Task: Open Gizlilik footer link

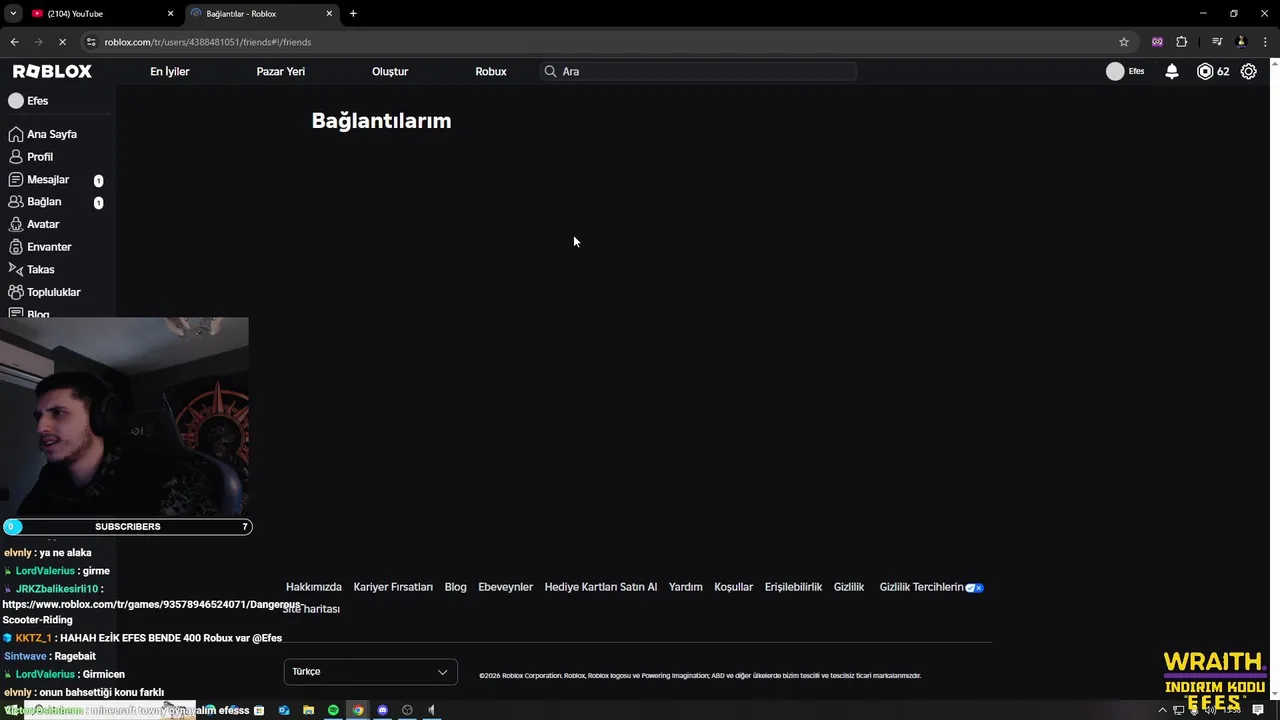Action: [x=849, y=587]
